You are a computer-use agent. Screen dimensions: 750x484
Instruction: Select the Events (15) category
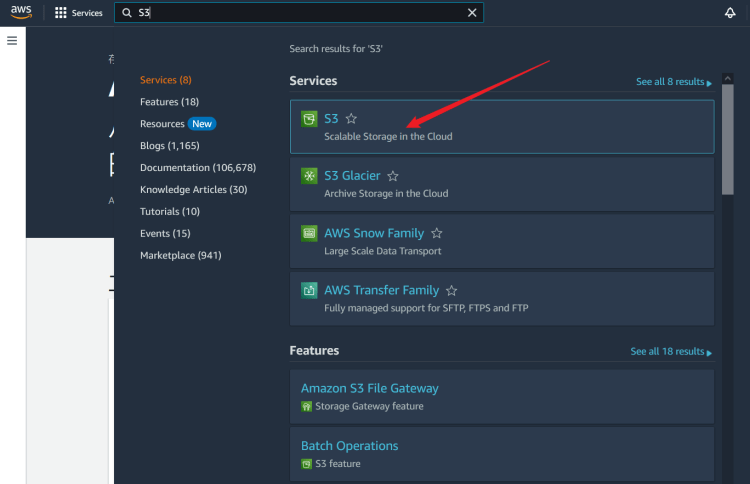point(165,233)
